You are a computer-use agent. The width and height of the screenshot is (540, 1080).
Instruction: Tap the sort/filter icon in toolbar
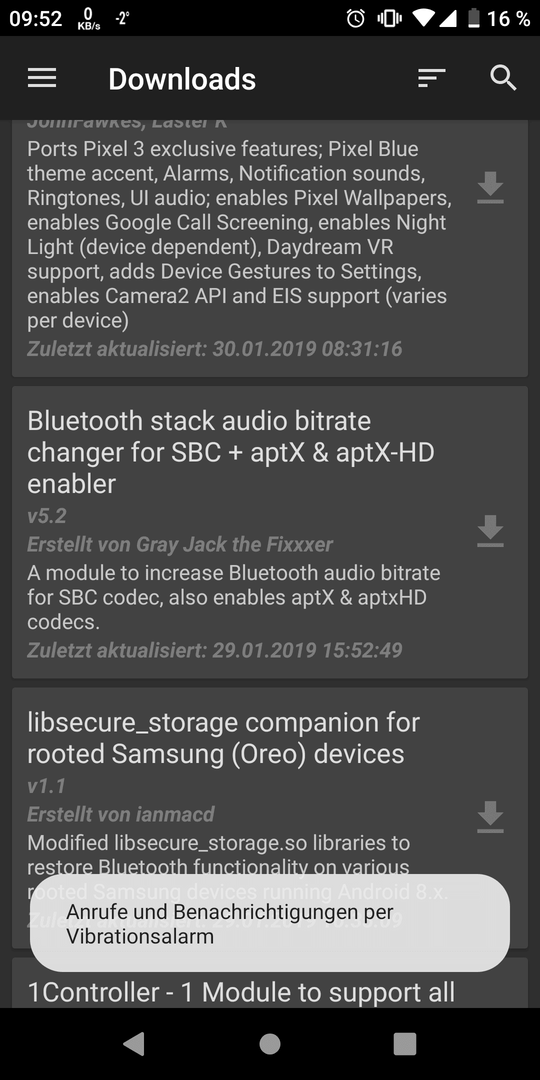tap(432, 78)
